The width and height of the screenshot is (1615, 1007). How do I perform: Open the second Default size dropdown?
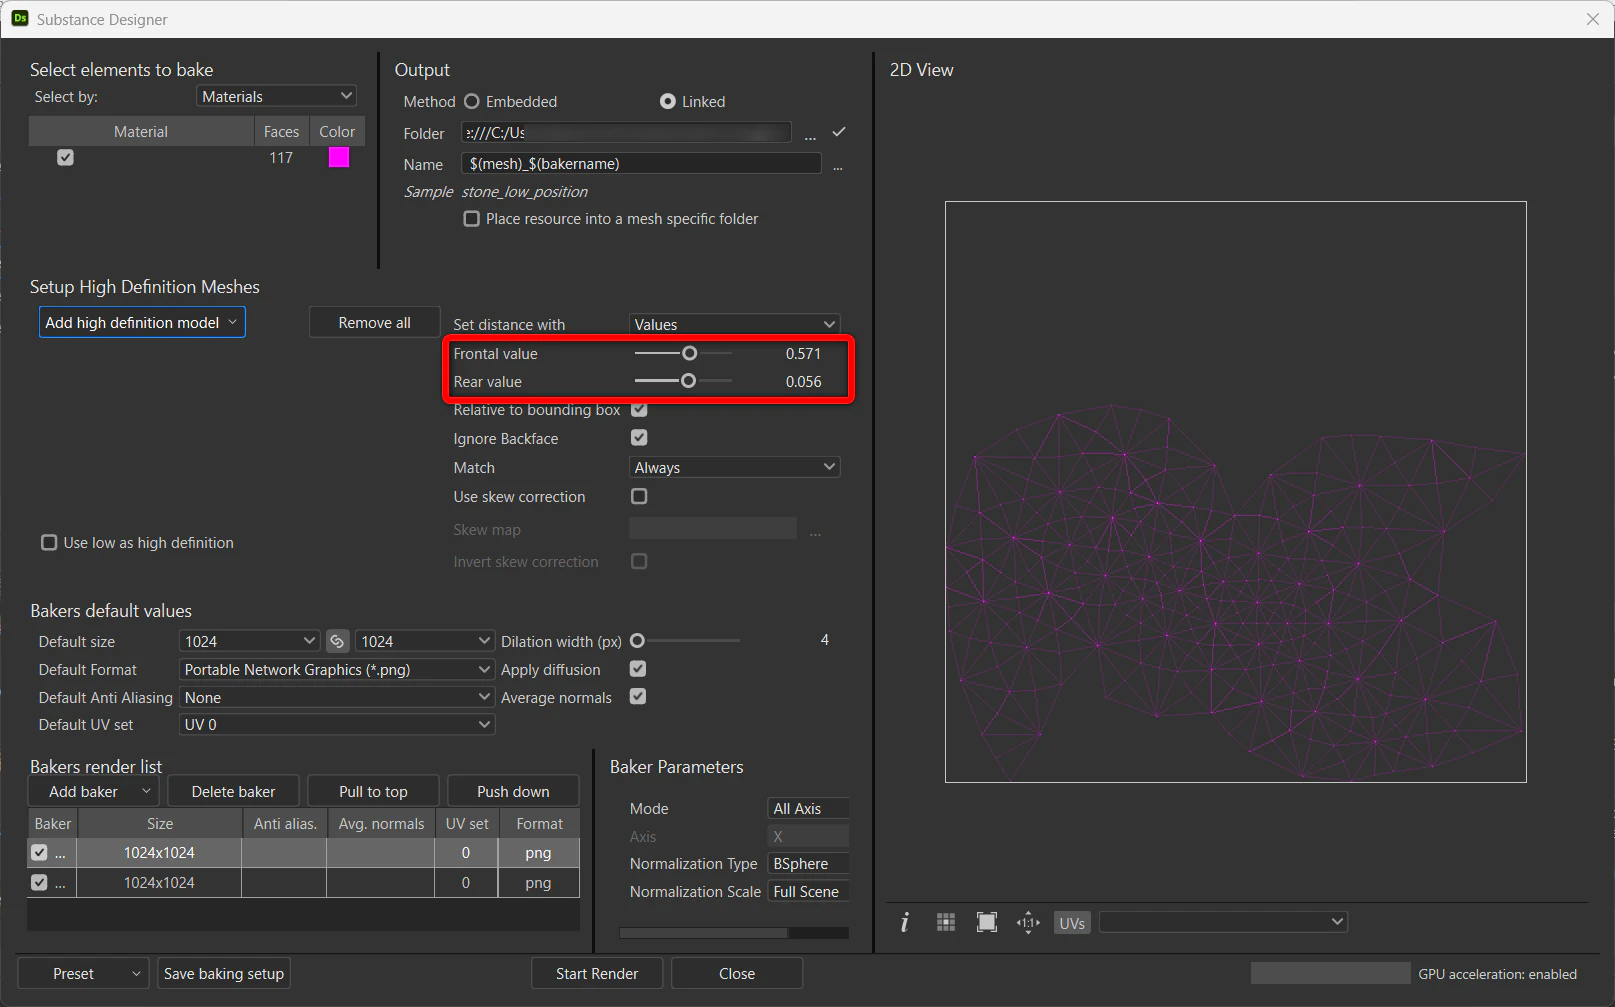(425, 641)
